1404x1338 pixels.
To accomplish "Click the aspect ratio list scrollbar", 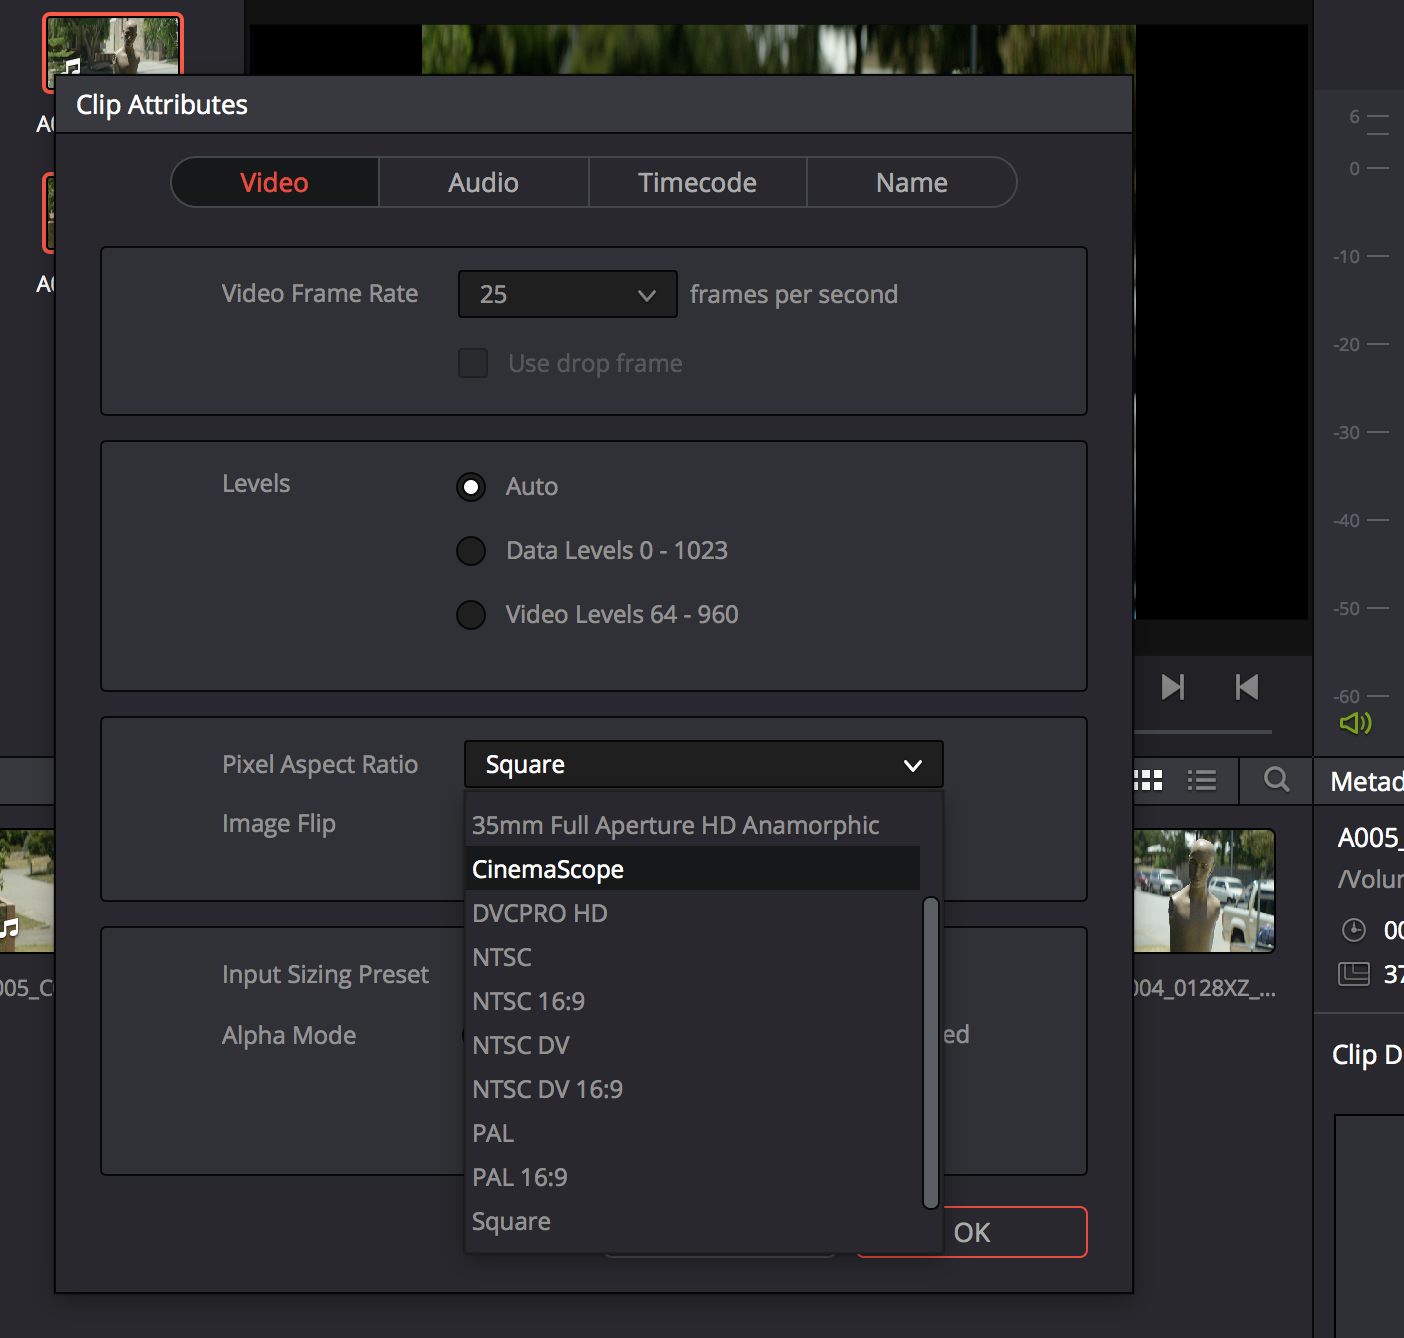I will pos(931,1052).
